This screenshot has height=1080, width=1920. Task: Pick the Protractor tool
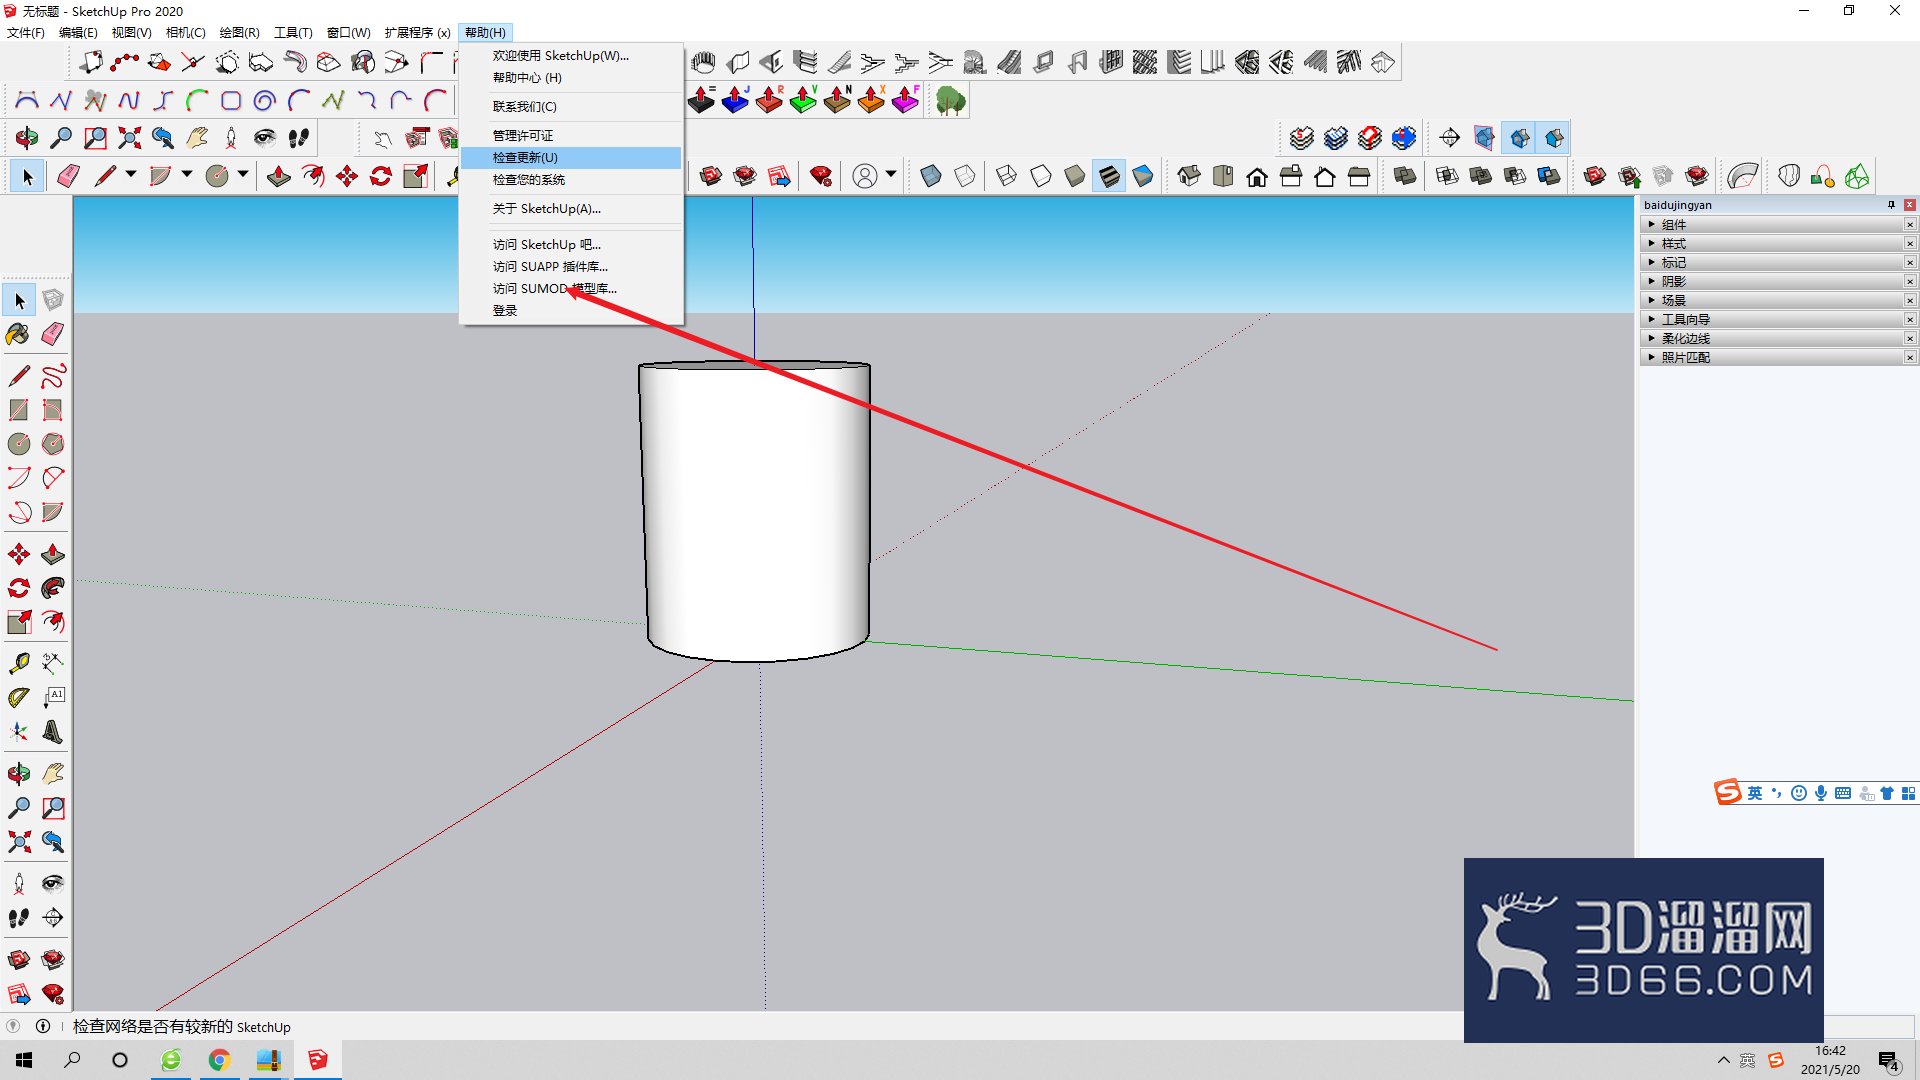pos(19,697)
